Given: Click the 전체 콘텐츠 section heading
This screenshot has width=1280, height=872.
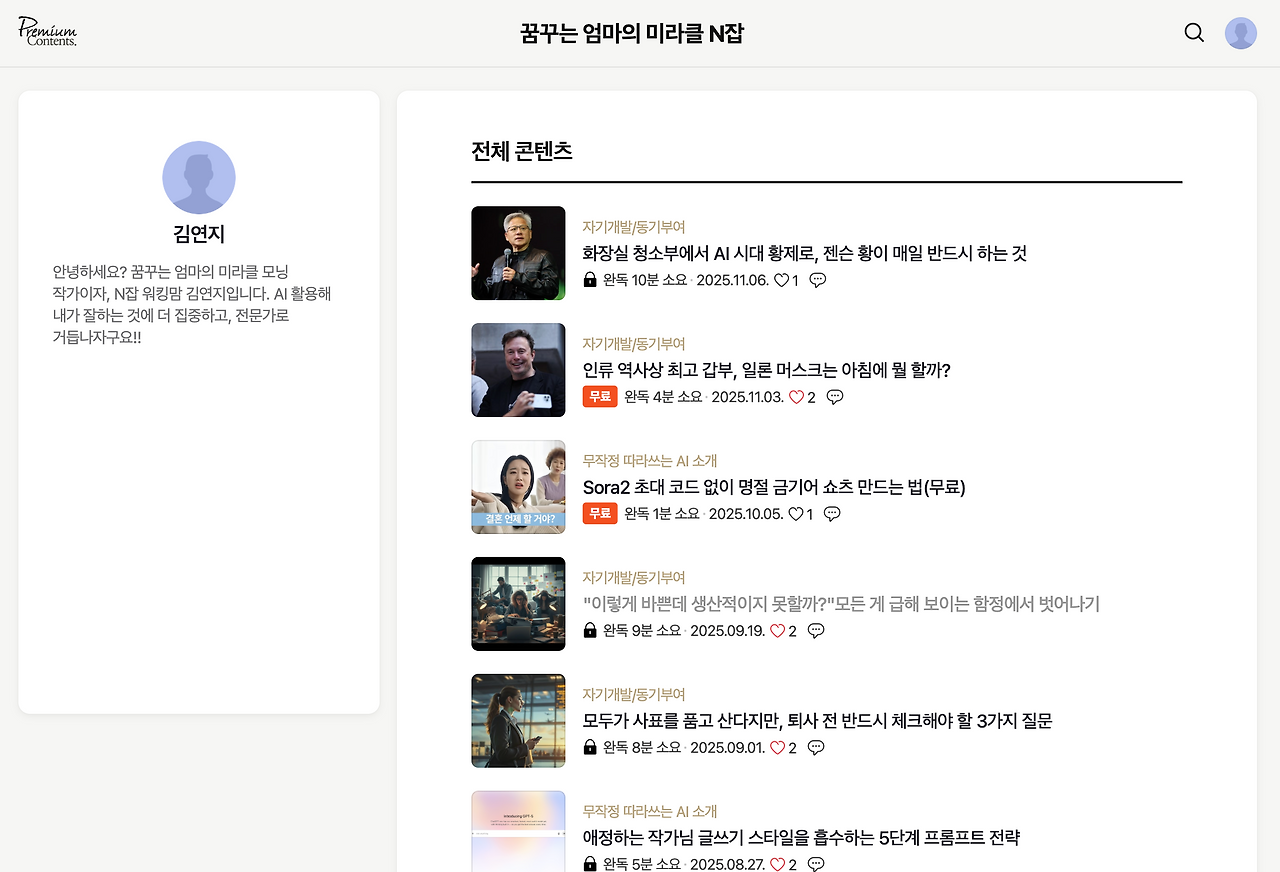Looking at the screenshot, I should click(522, 152).
